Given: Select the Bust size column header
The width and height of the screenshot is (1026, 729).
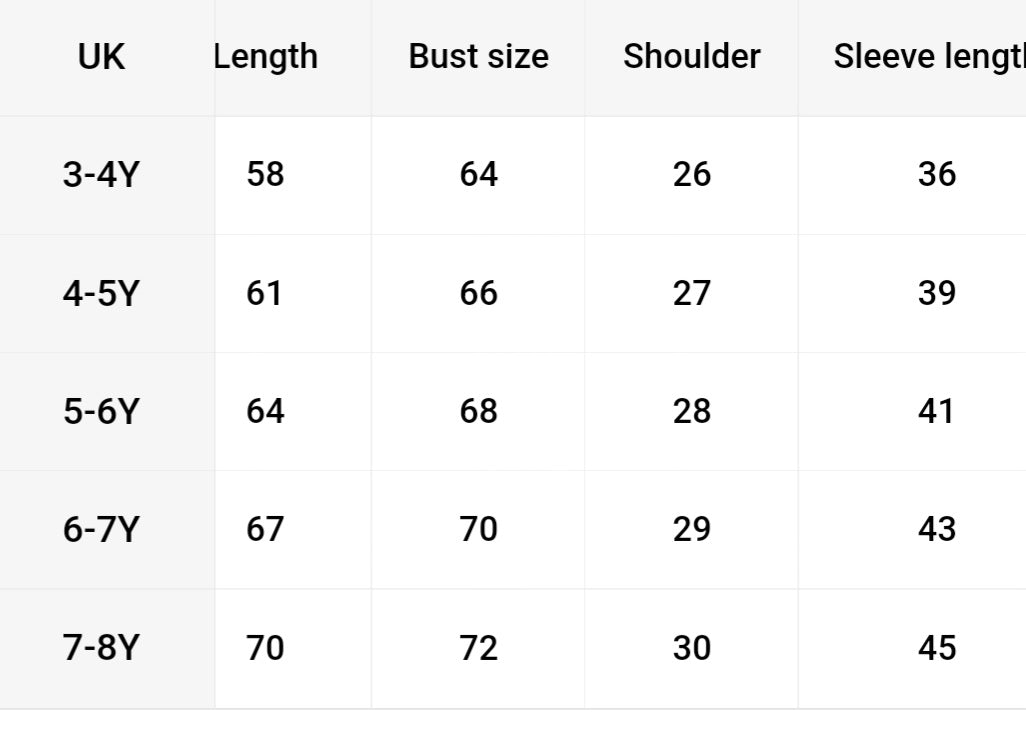Looking at the screenshot, I should point(478,57).
